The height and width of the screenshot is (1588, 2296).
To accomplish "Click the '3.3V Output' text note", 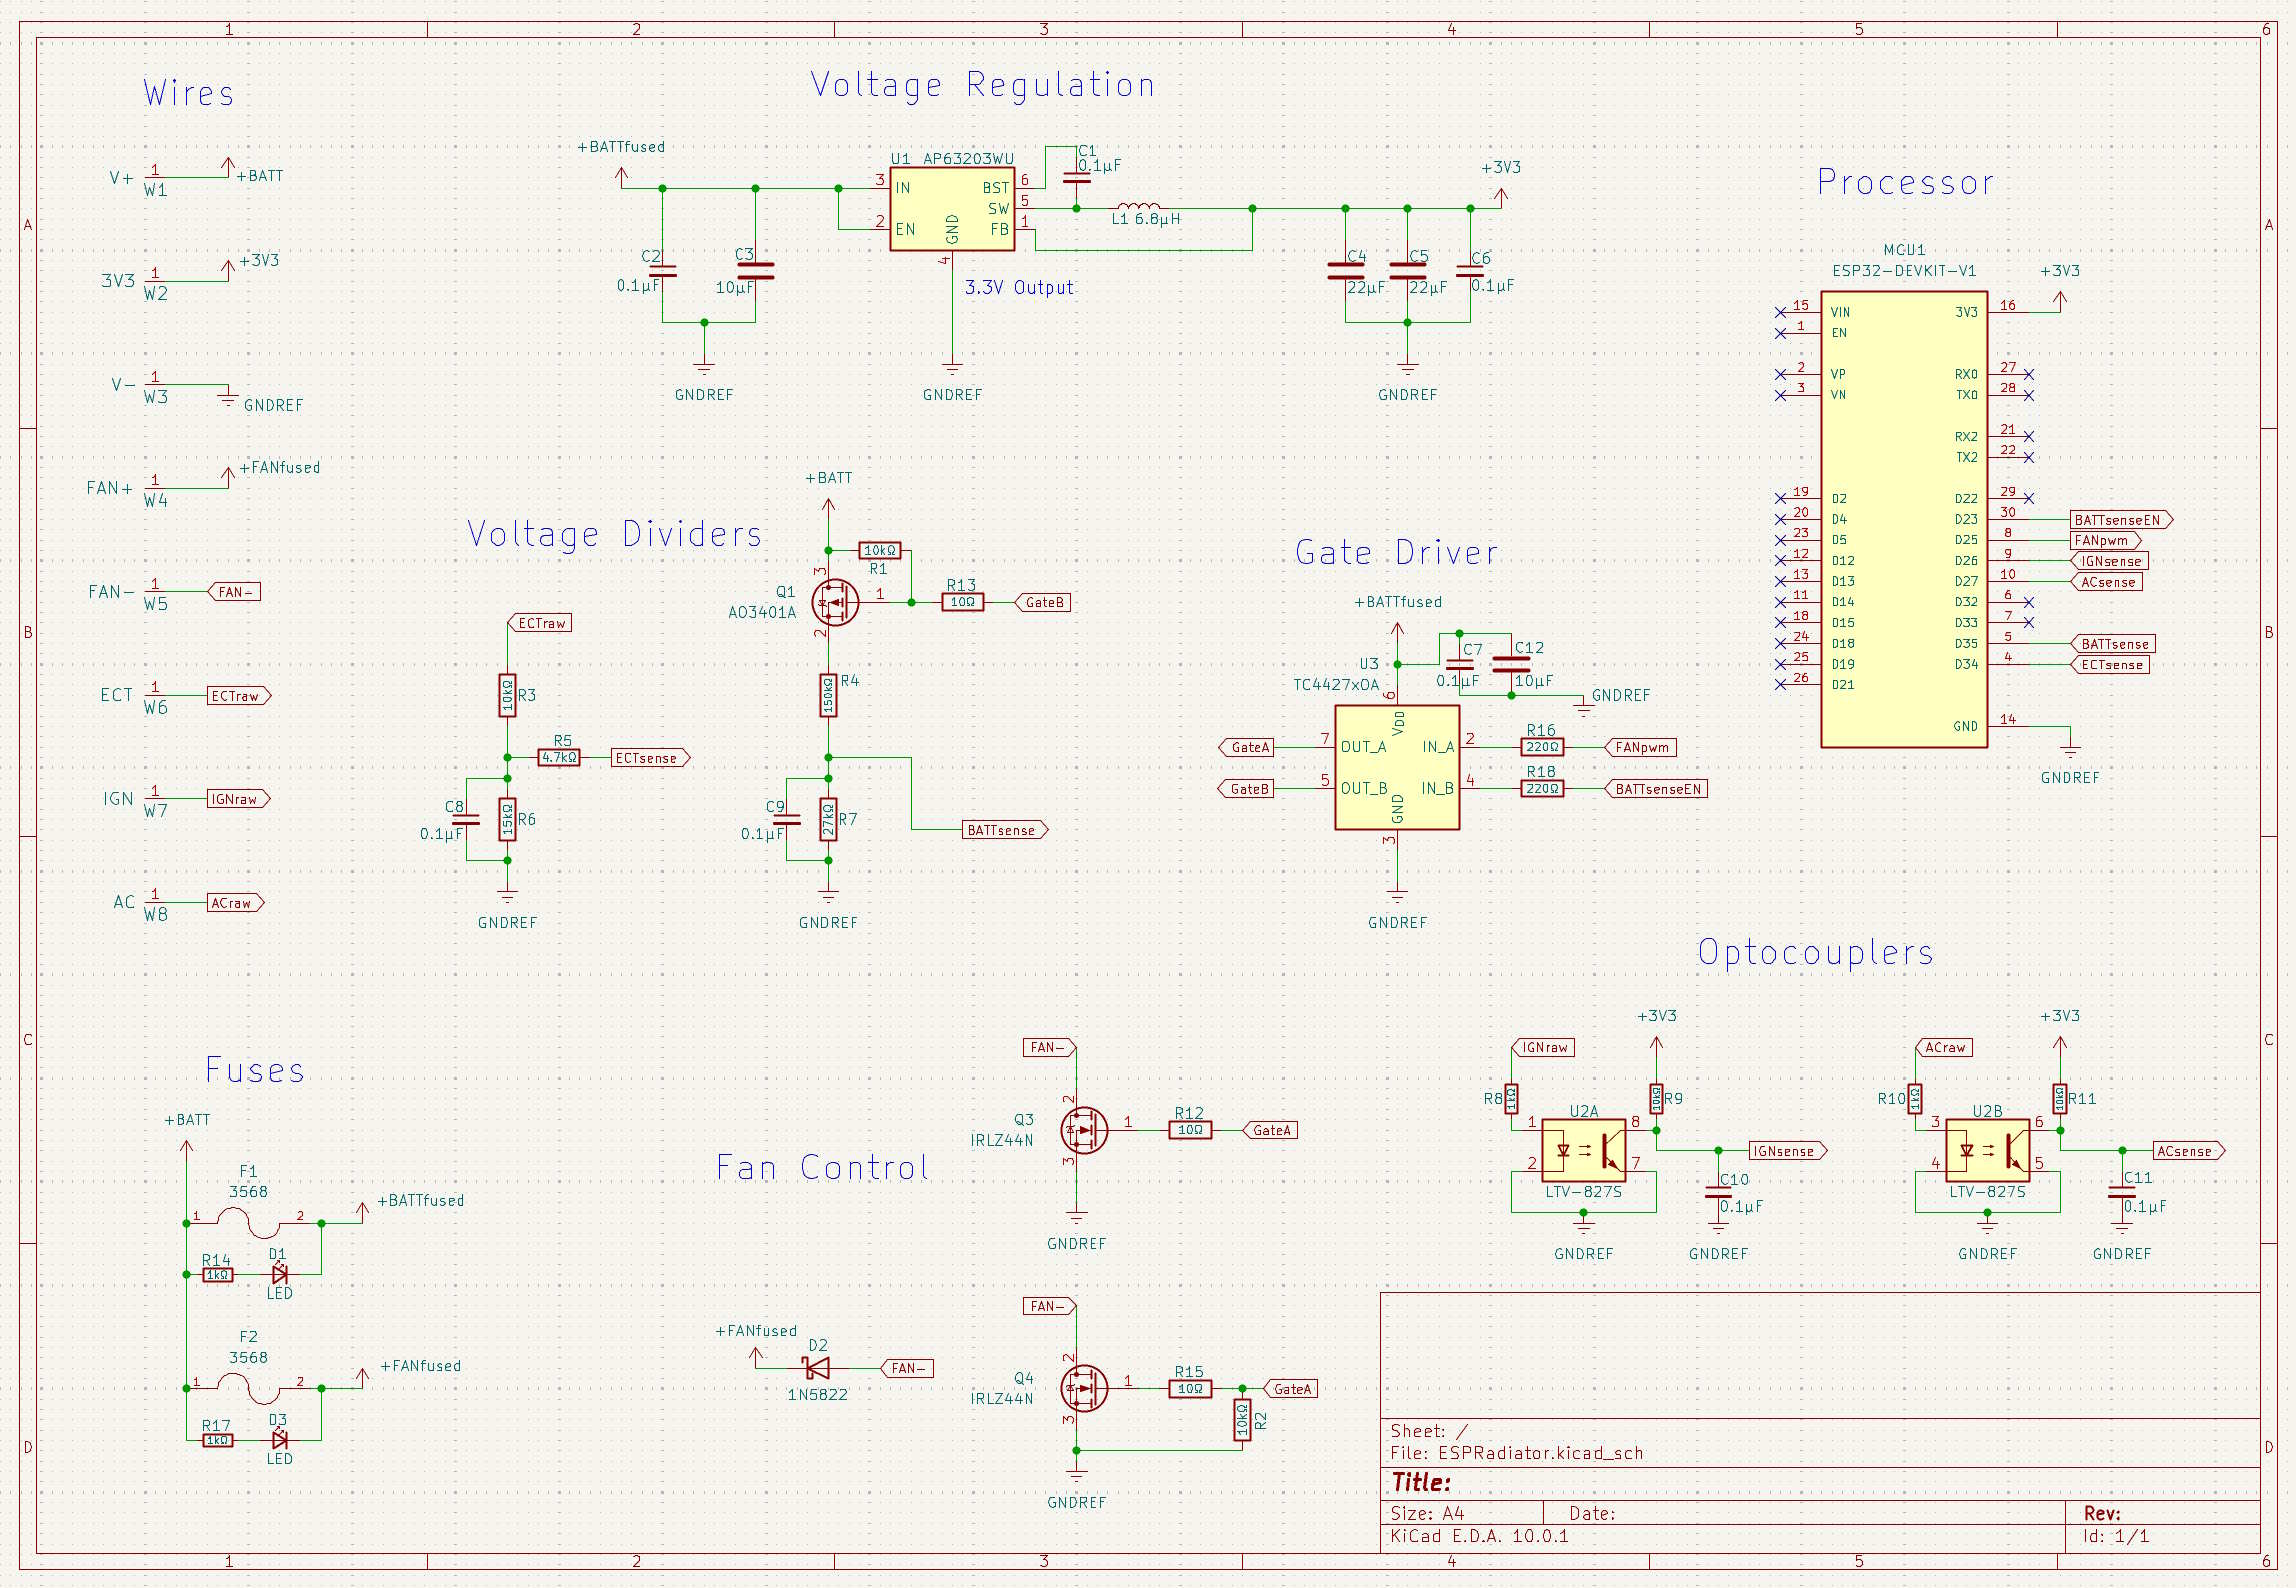I will tap(1019, 288).
